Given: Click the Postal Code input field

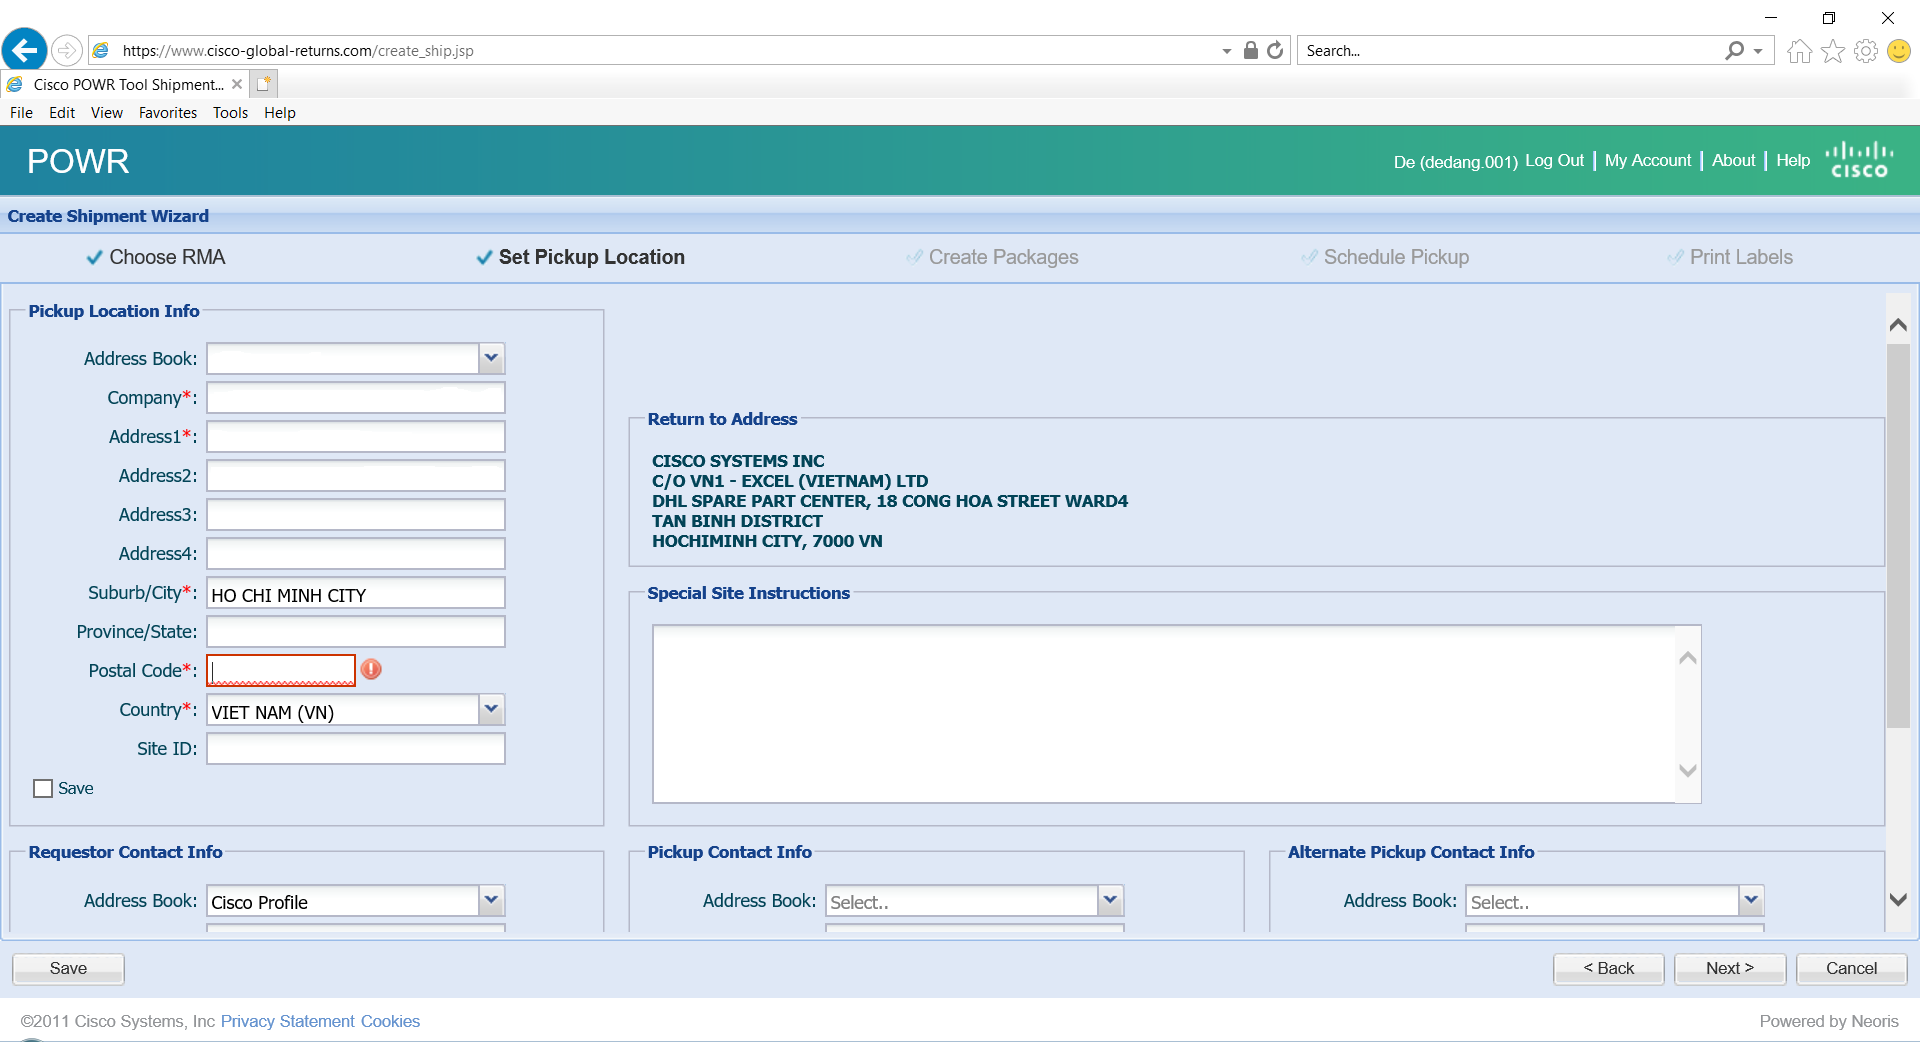Looking at the screenshot, I should 281,670.
